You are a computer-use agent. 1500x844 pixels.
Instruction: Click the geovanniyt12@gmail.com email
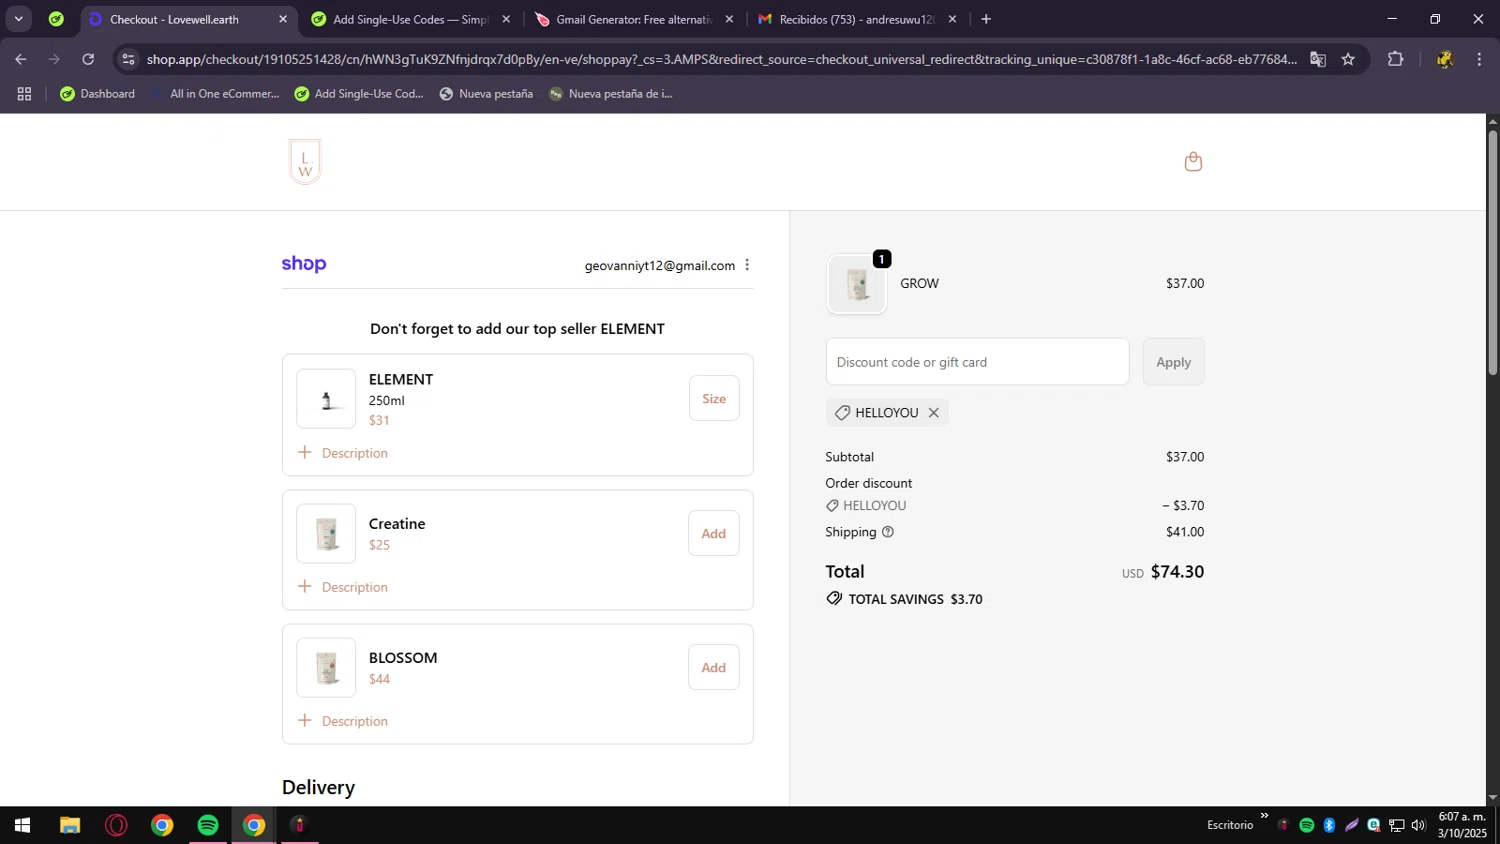(x=660, y=266)
